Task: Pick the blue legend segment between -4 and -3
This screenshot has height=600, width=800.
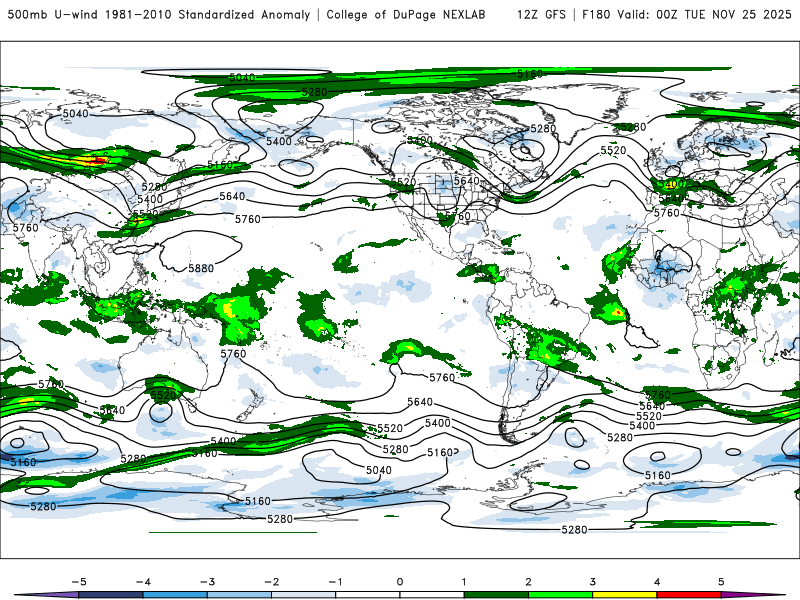Action: pyautogui.click(x=175, y=595)
